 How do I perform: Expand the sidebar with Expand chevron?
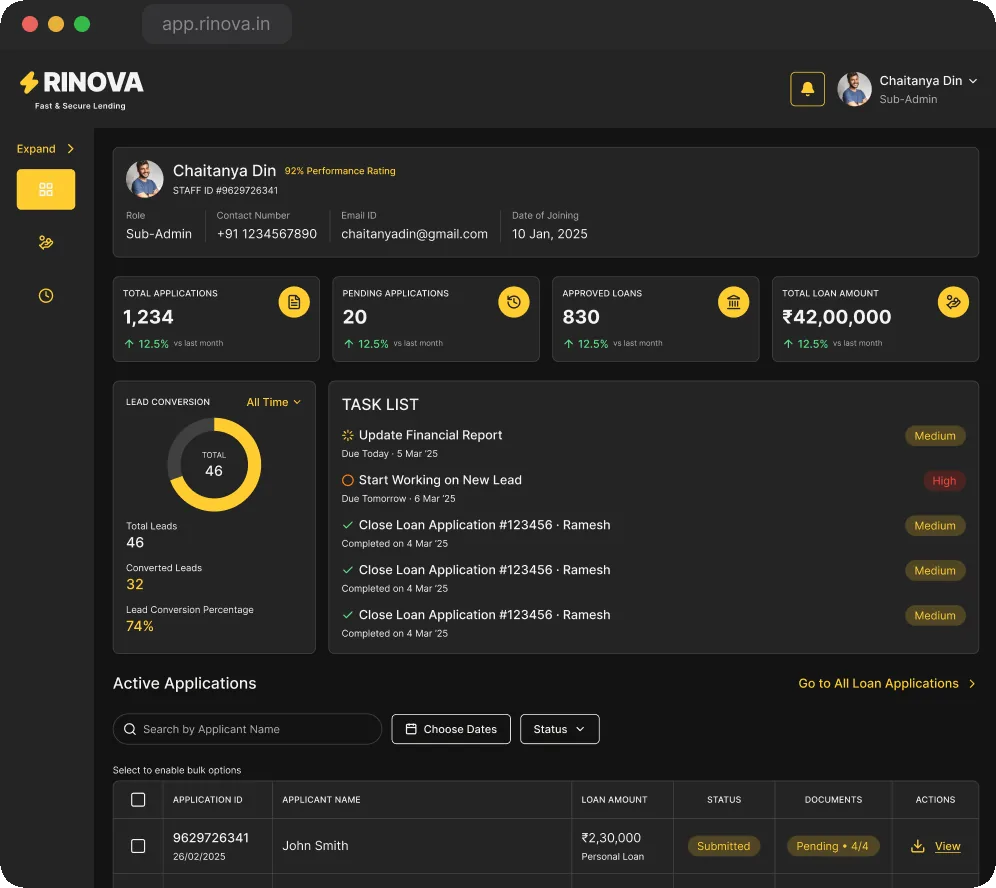click(46, 149)
